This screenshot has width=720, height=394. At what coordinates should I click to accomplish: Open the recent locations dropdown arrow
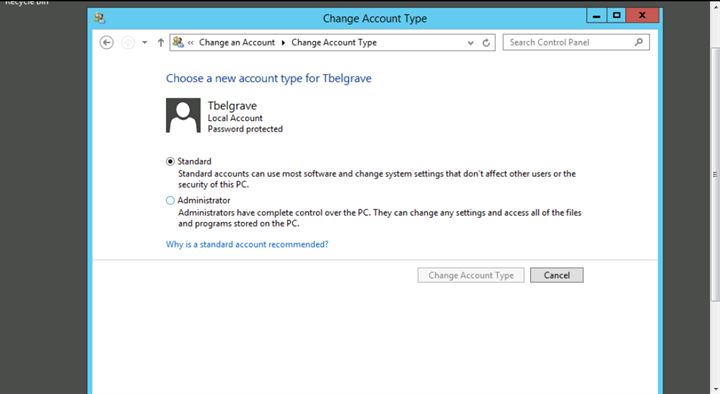[145, 43]
